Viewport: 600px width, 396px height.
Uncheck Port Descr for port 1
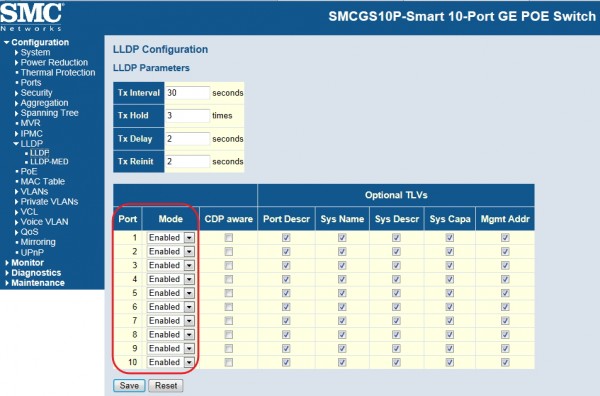click(x=286, y=238)
